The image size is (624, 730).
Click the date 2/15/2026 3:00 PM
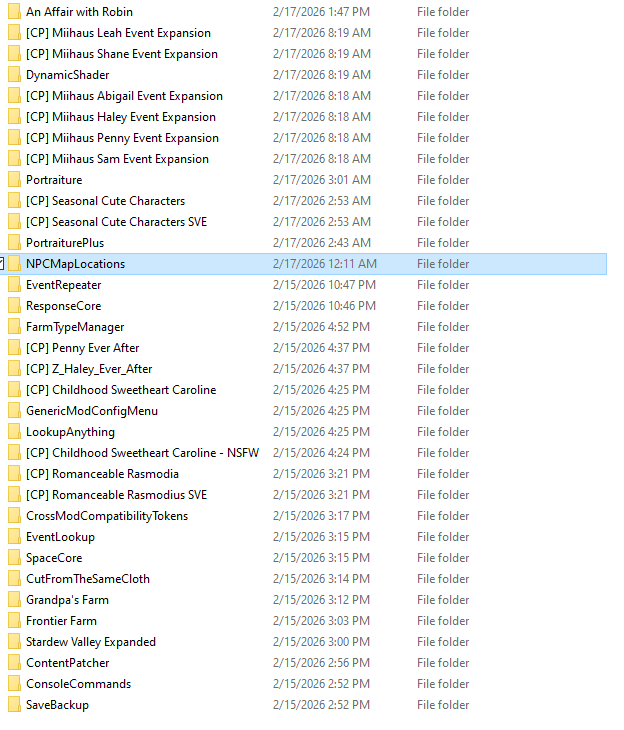[x=321, y=642]
